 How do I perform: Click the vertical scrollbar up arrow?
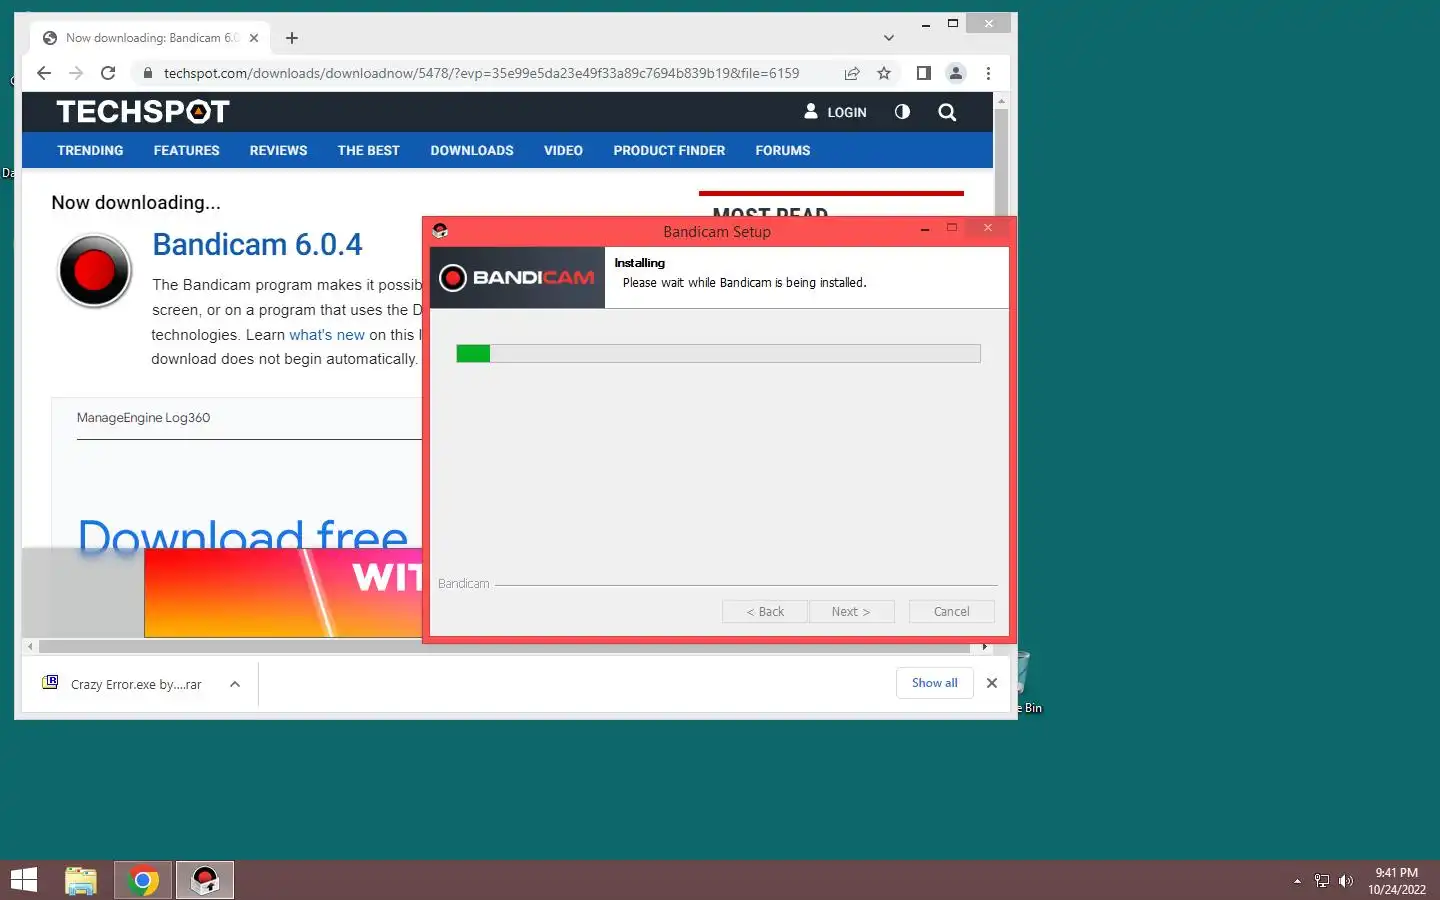point(1001,102)
